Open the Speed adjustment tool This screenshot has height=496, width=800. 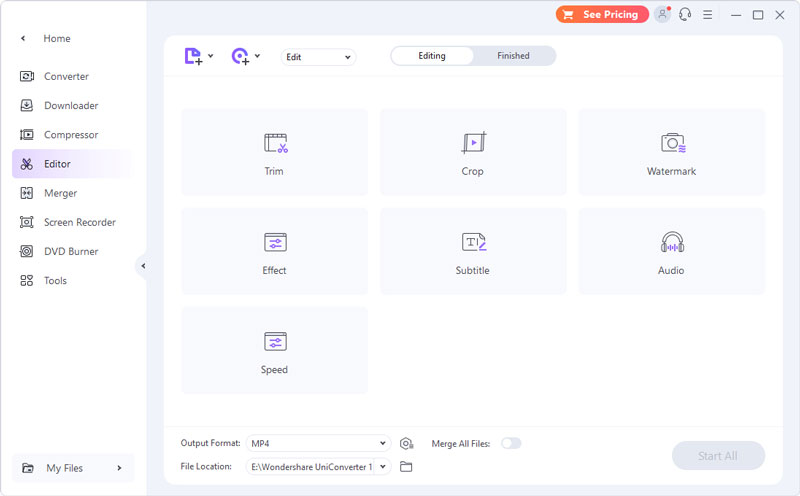coord(274,350)
